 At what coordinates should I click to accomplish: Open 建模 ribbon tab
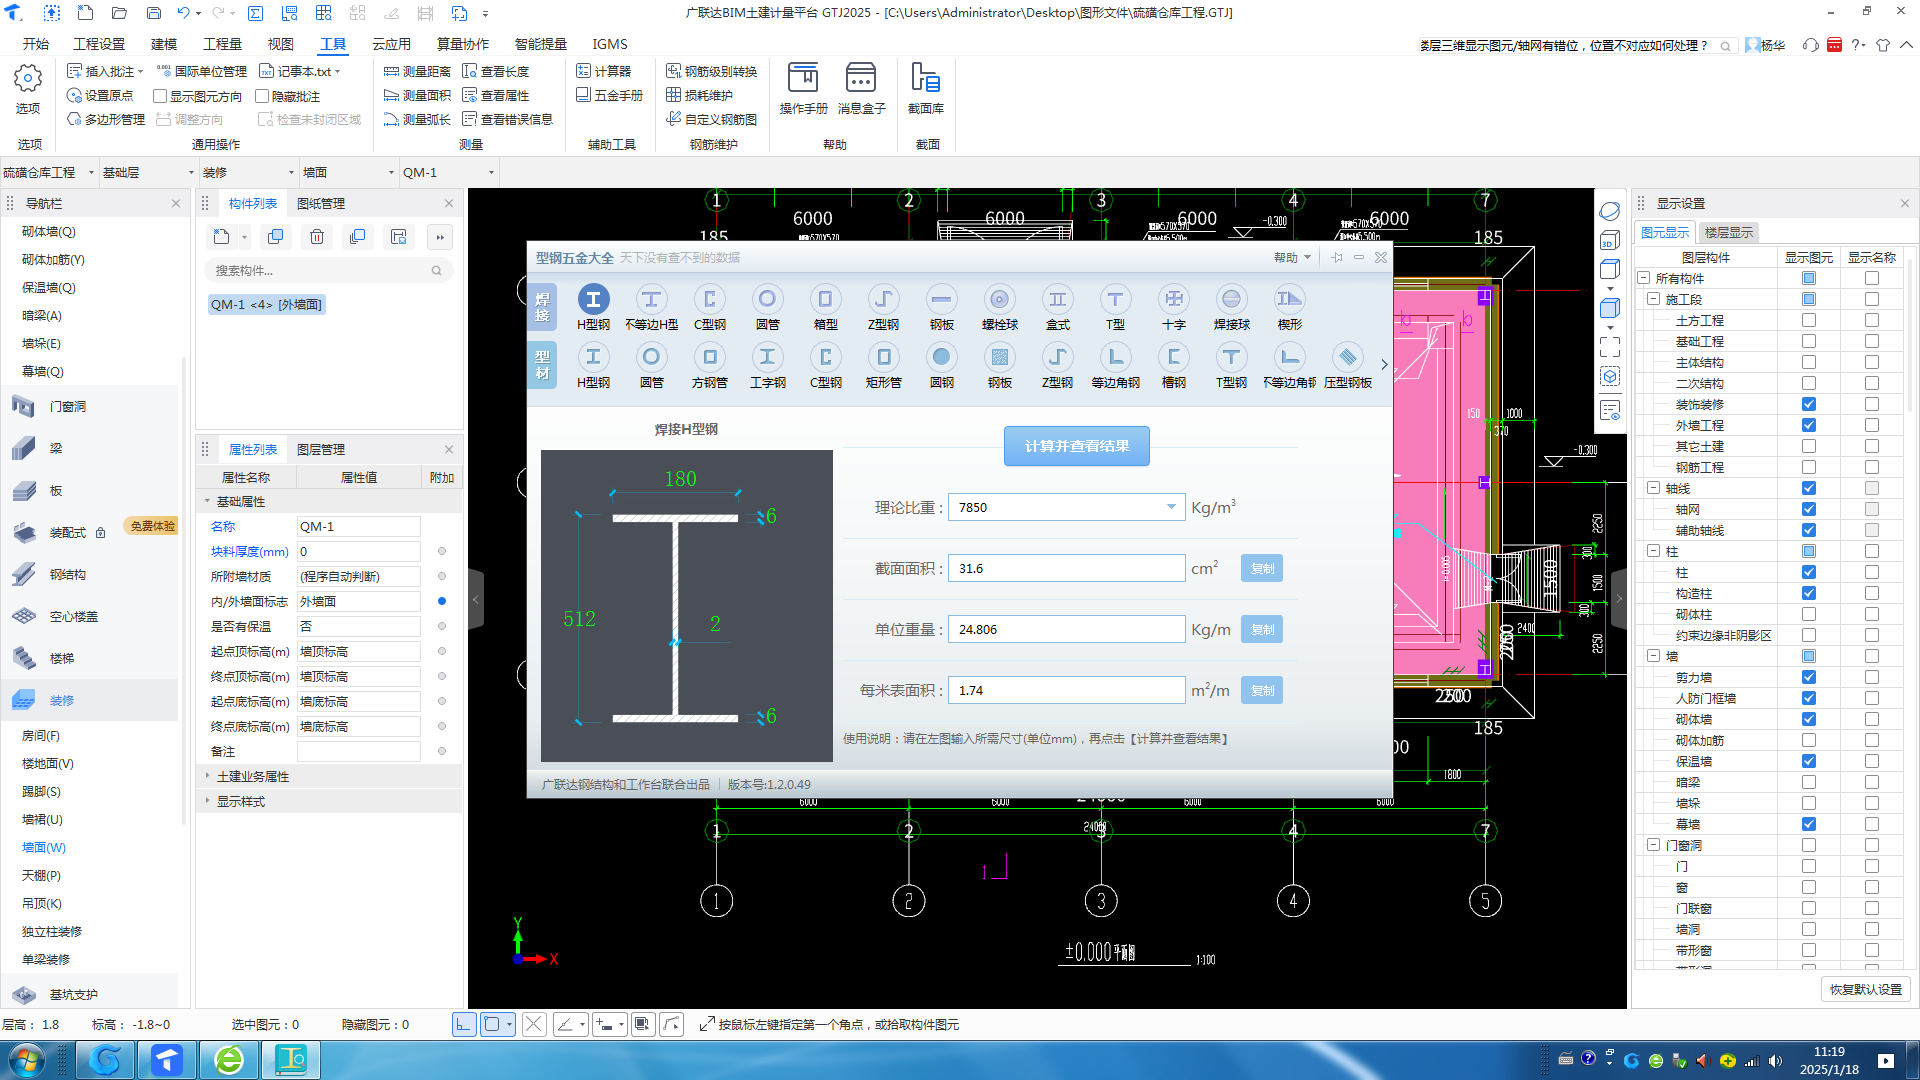coord(164,44)
